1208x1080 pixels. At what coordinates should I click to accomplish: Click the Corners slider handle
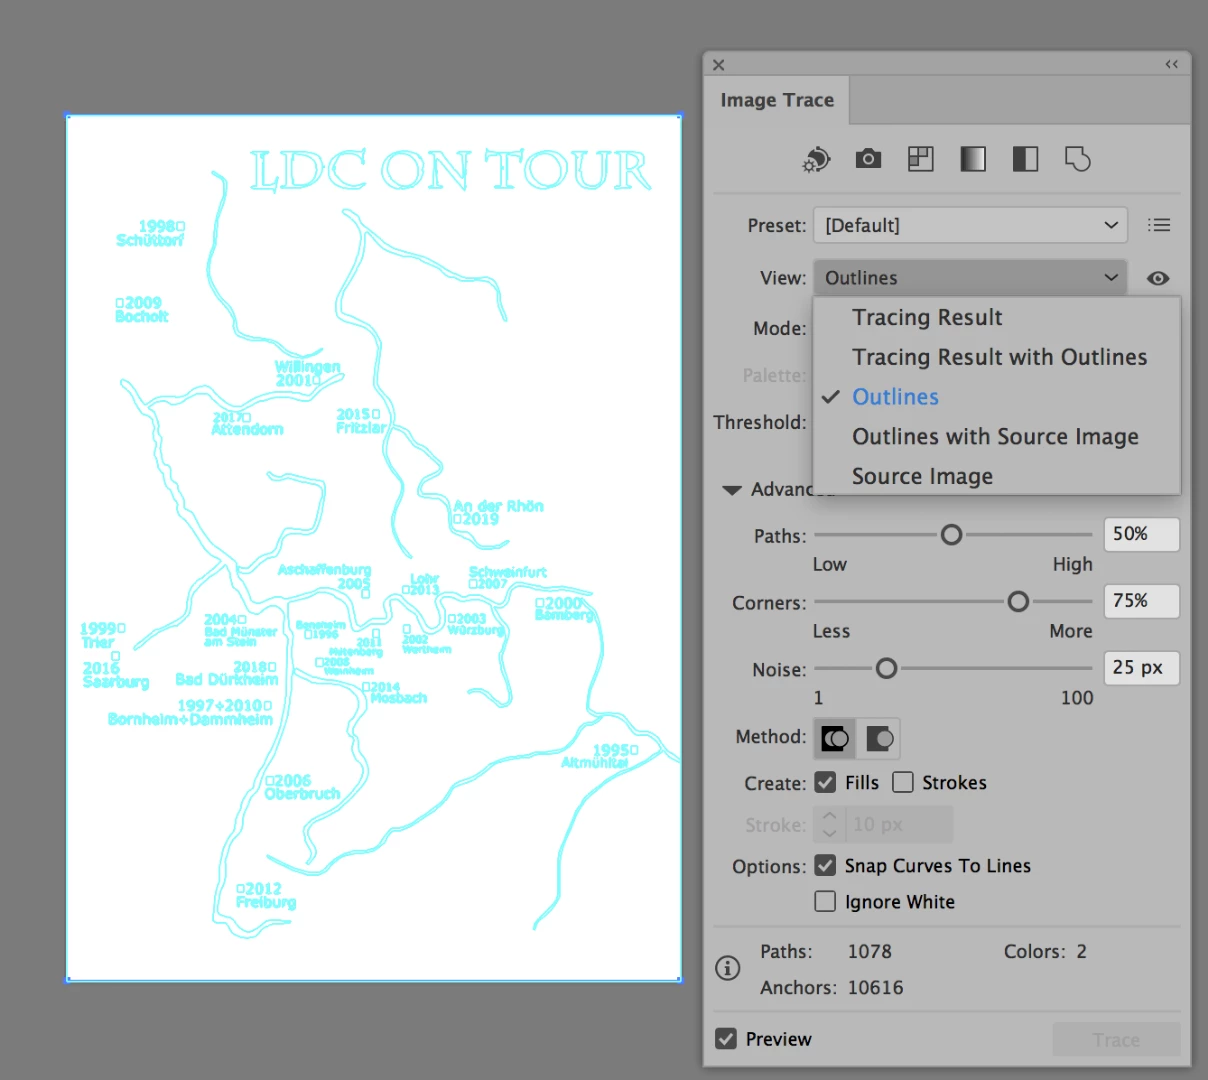(x=1018, y=602)
